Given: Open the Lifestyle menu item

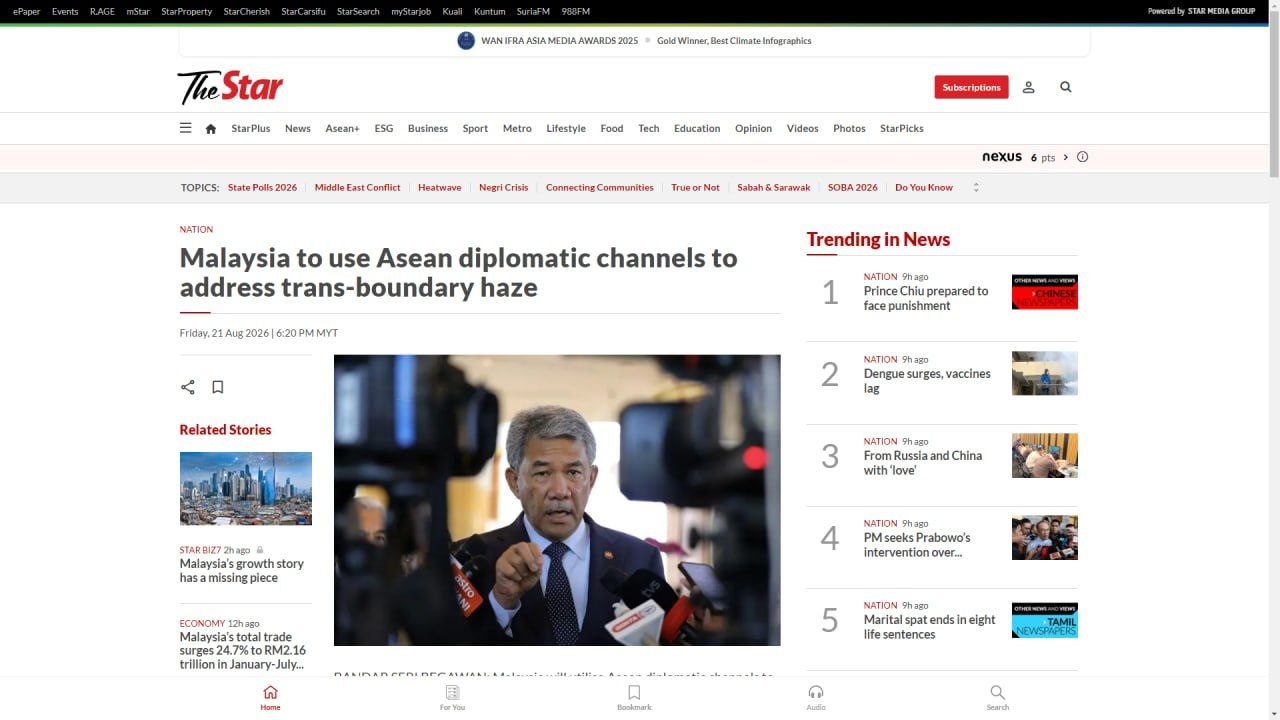Looking at the screenshot, I should point(566,128).
